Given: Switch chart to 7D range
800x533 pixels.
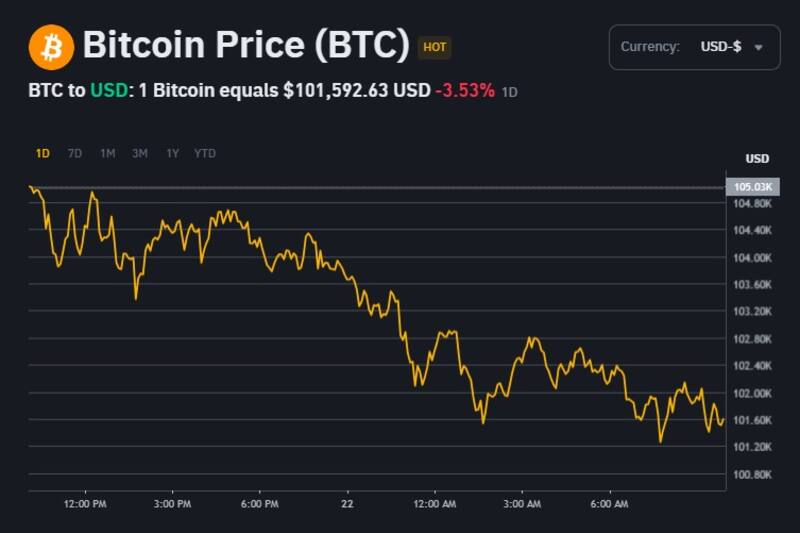Looking at the screenshot, I should point(75,153).
